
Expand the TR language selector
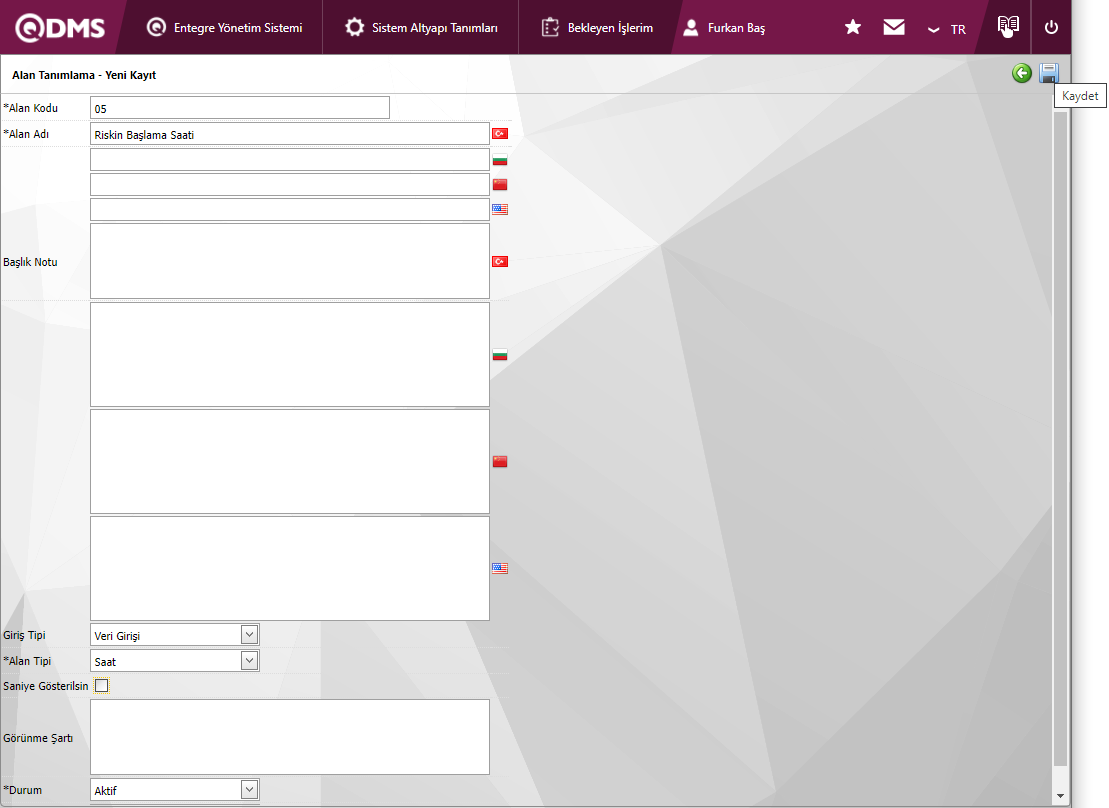(x=947, y=29)
